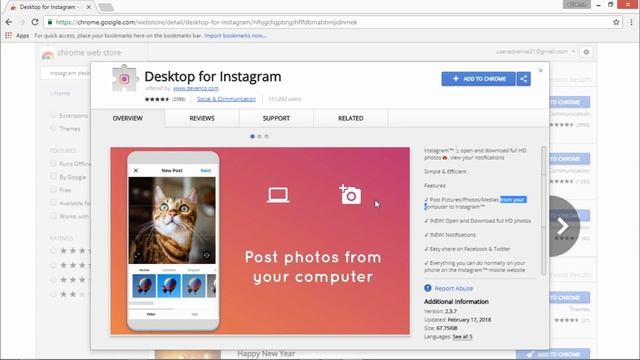
Task: Click the Additional Information heading
Action: 456,302
